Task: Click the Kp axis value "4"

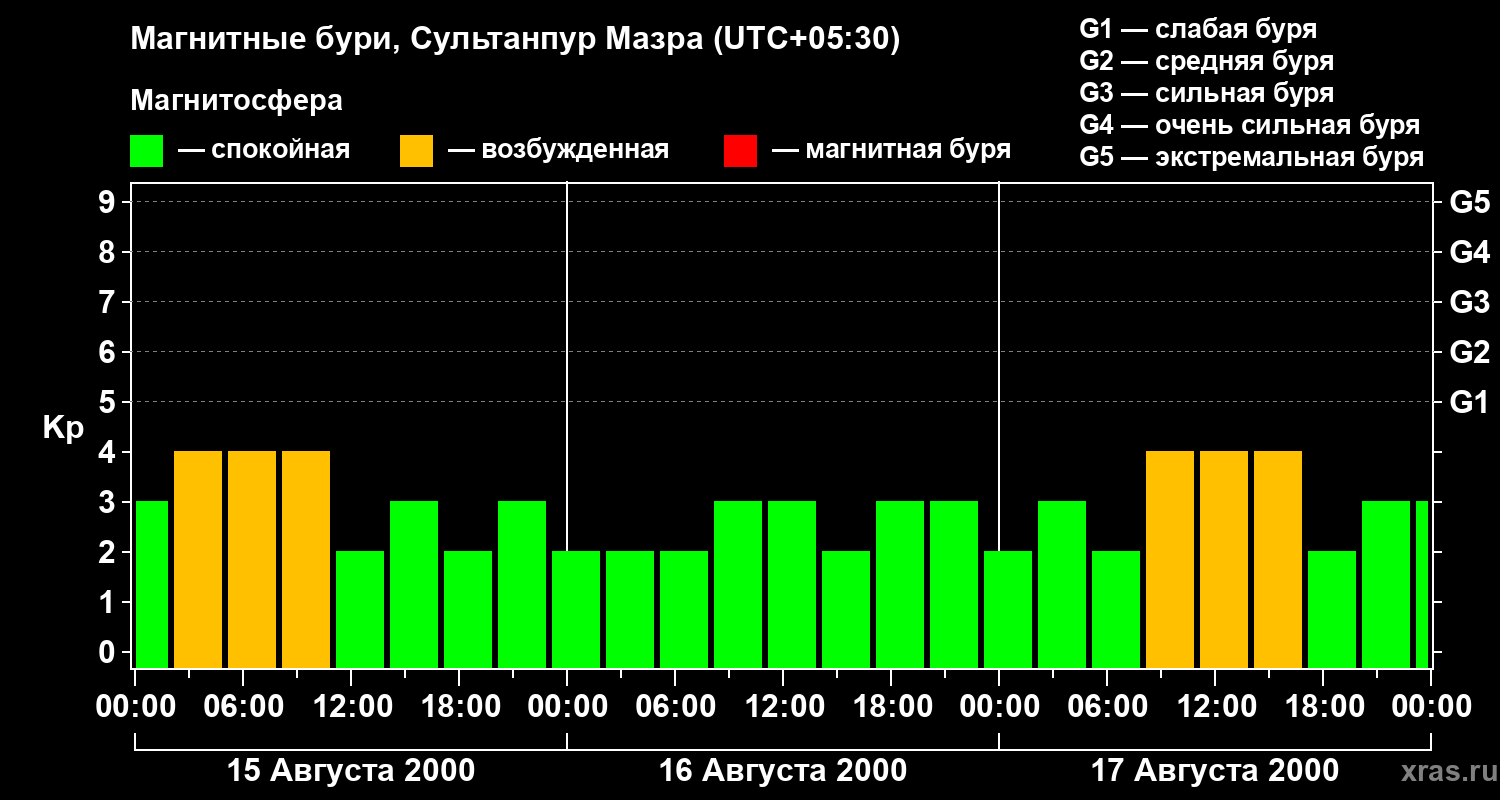Action: (109, 452)
